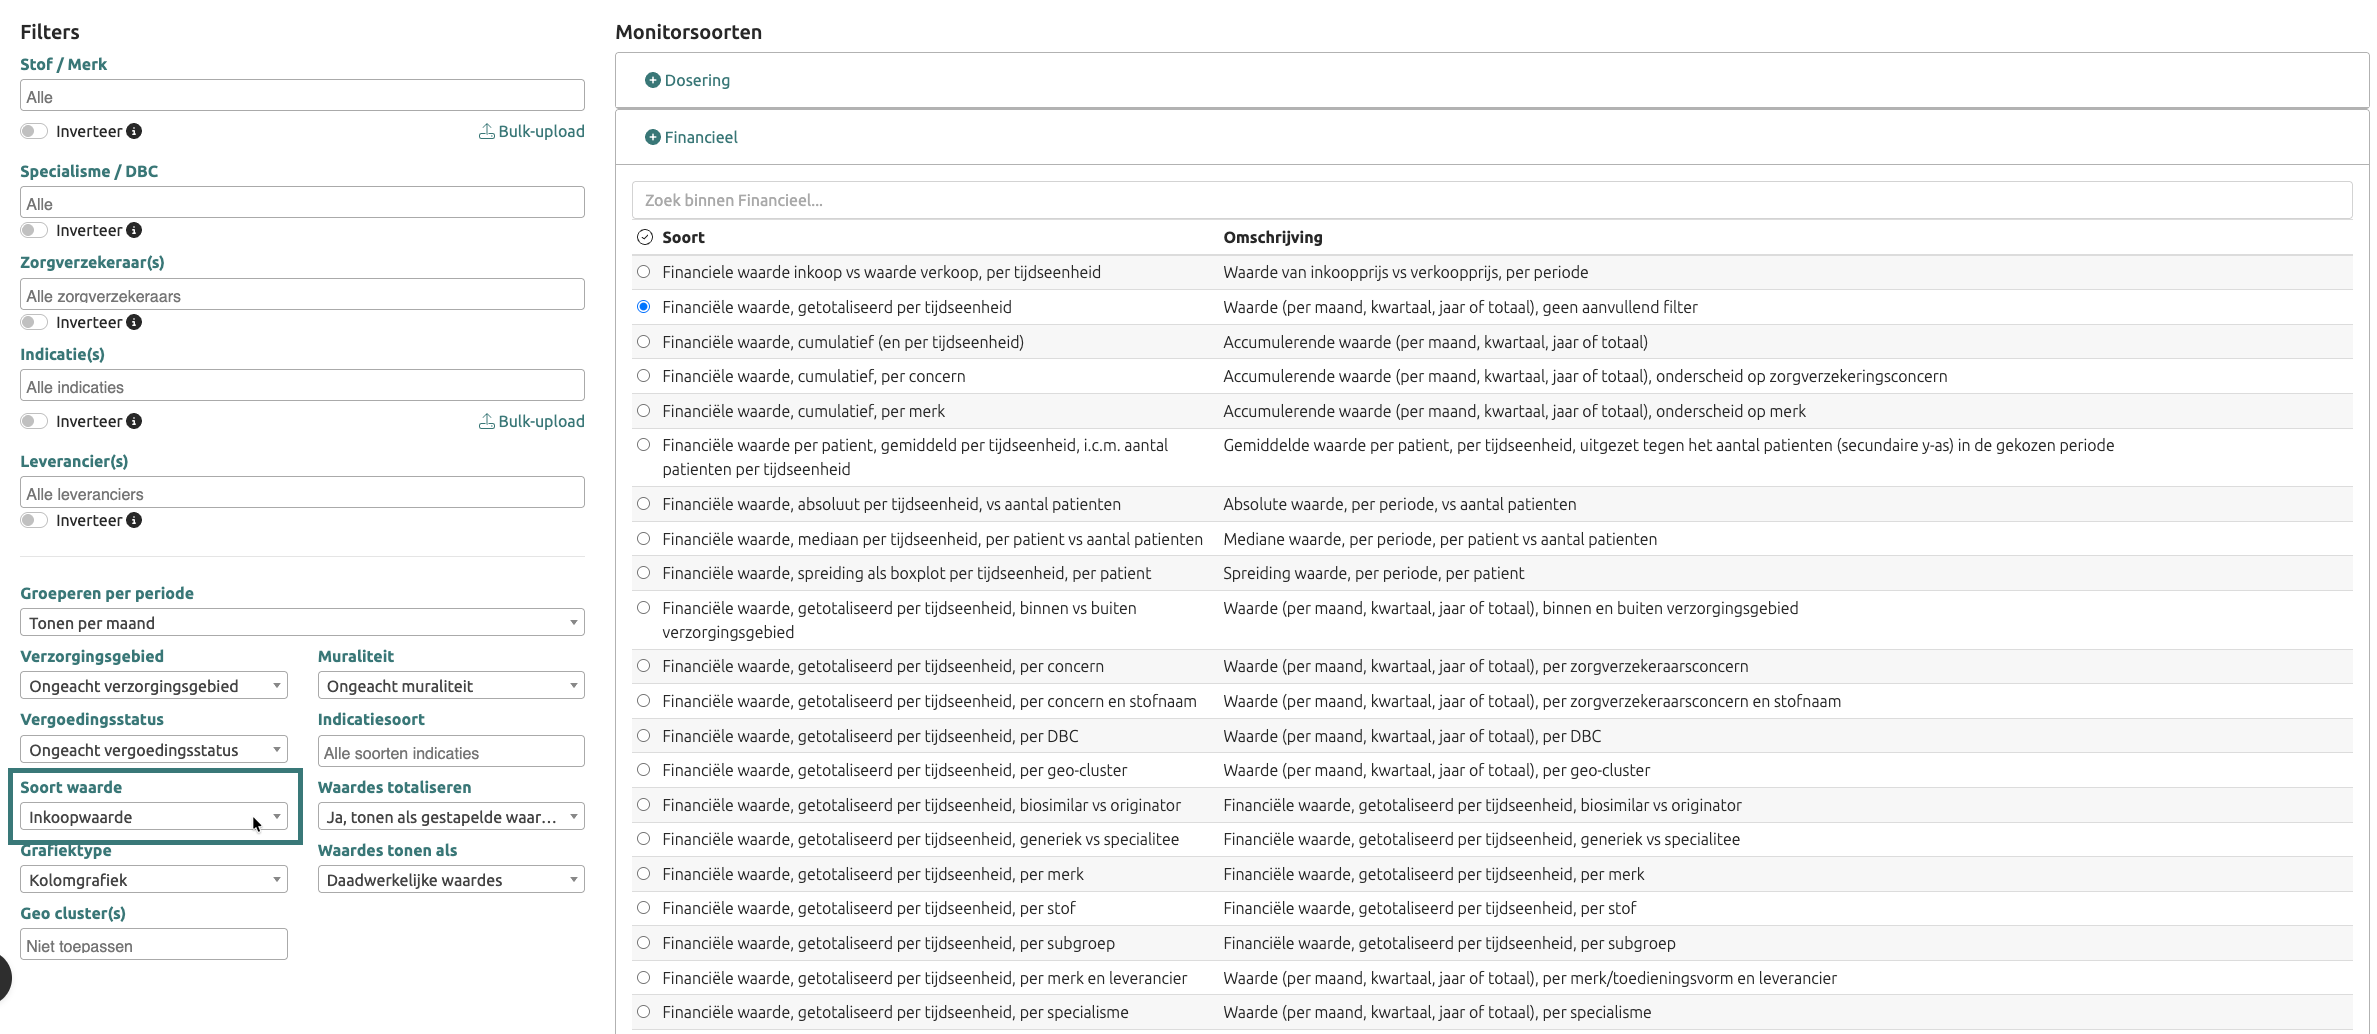This screenshot has height=1034, width=2377.
Task: Click the info icon beside Indicatie(s) Inverteer
Action: pyautogui.click(x=134, y=421)
